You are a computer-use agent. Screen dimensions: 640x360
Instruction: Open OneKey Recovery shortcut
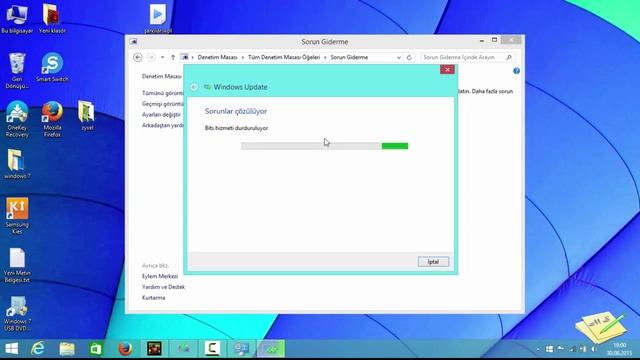point(17,119)
